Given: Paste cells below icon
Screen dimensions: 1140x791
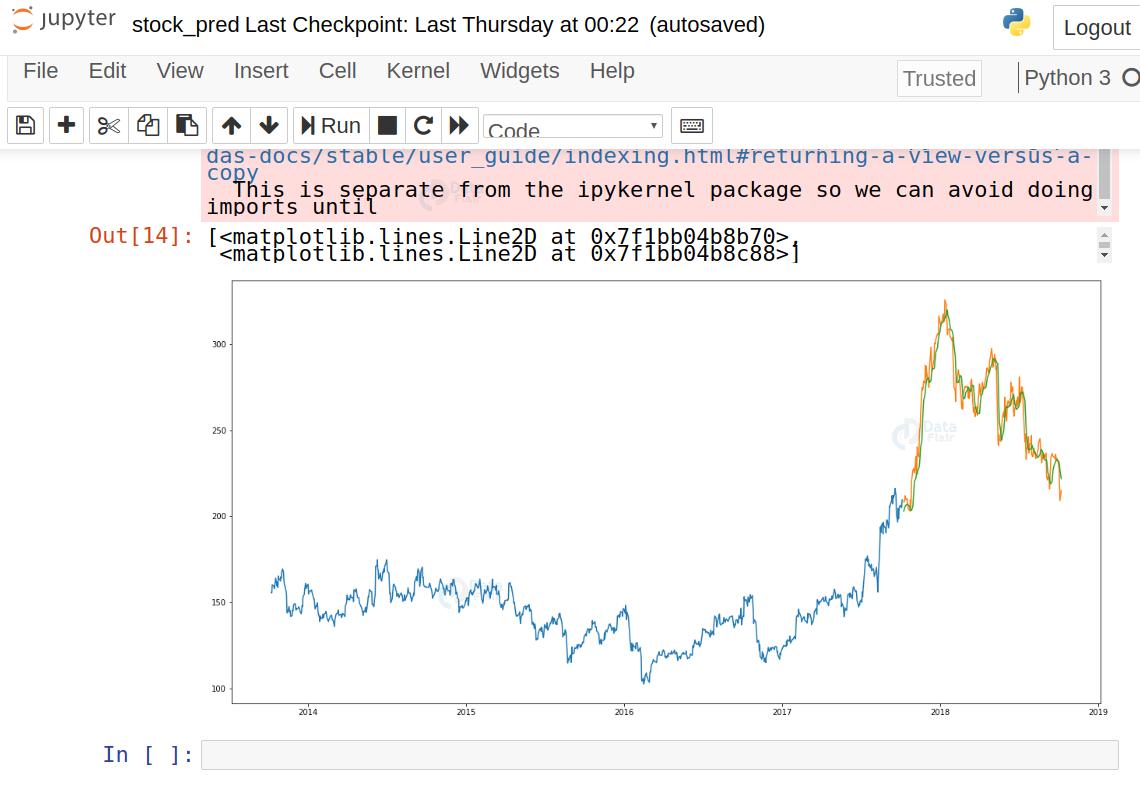Looking at the screenshot, I should tap(187, 125).
